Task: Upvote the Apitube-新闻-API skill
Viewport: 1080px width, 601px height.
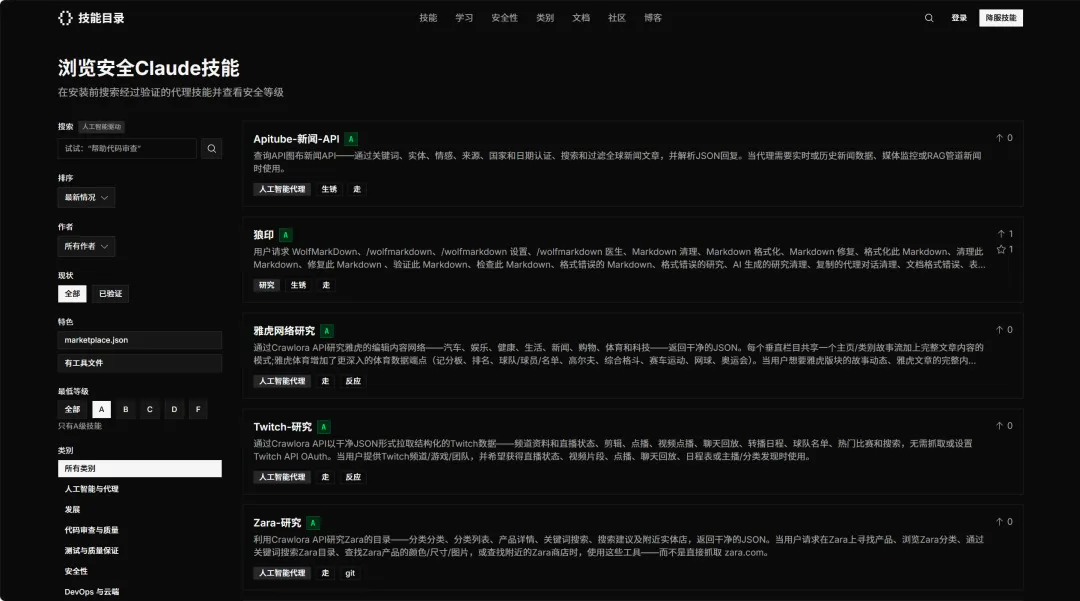Action: [1004, 138]
